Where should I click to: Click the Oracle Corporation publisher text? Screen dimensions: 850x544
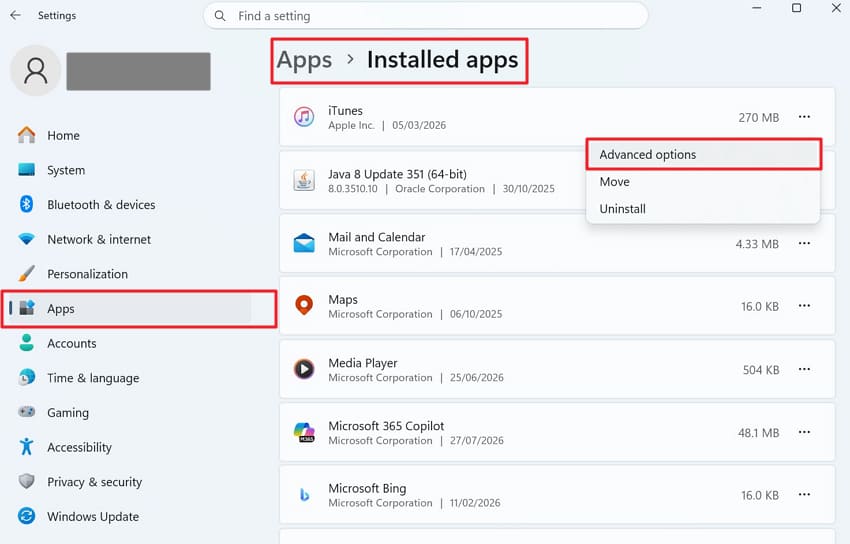[x=440, y=189]
